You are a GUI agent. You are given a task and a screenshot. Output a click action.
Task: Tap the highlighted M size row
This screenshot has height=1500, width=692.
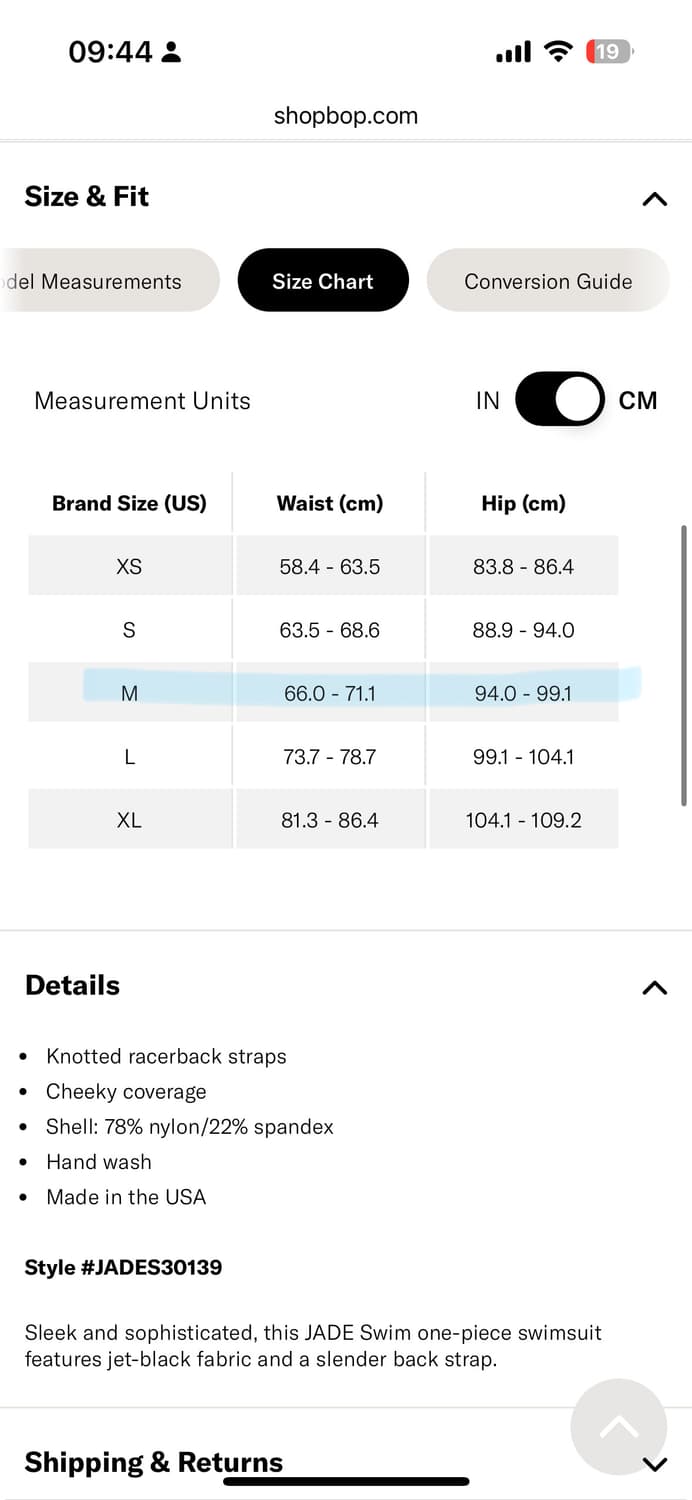coord(323,693)
